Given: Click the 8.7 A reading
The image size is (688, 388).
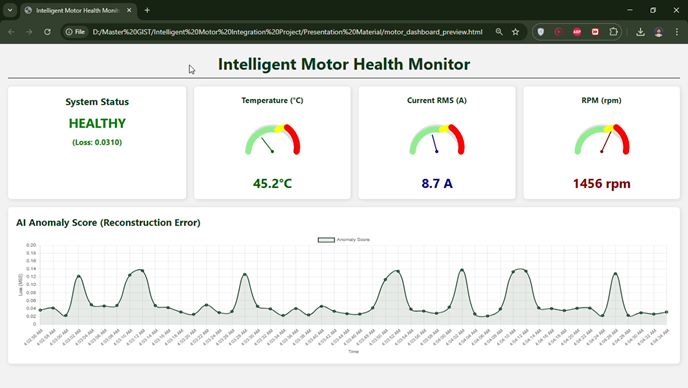Looking at the screenshot, I should (x=437, y=183).
